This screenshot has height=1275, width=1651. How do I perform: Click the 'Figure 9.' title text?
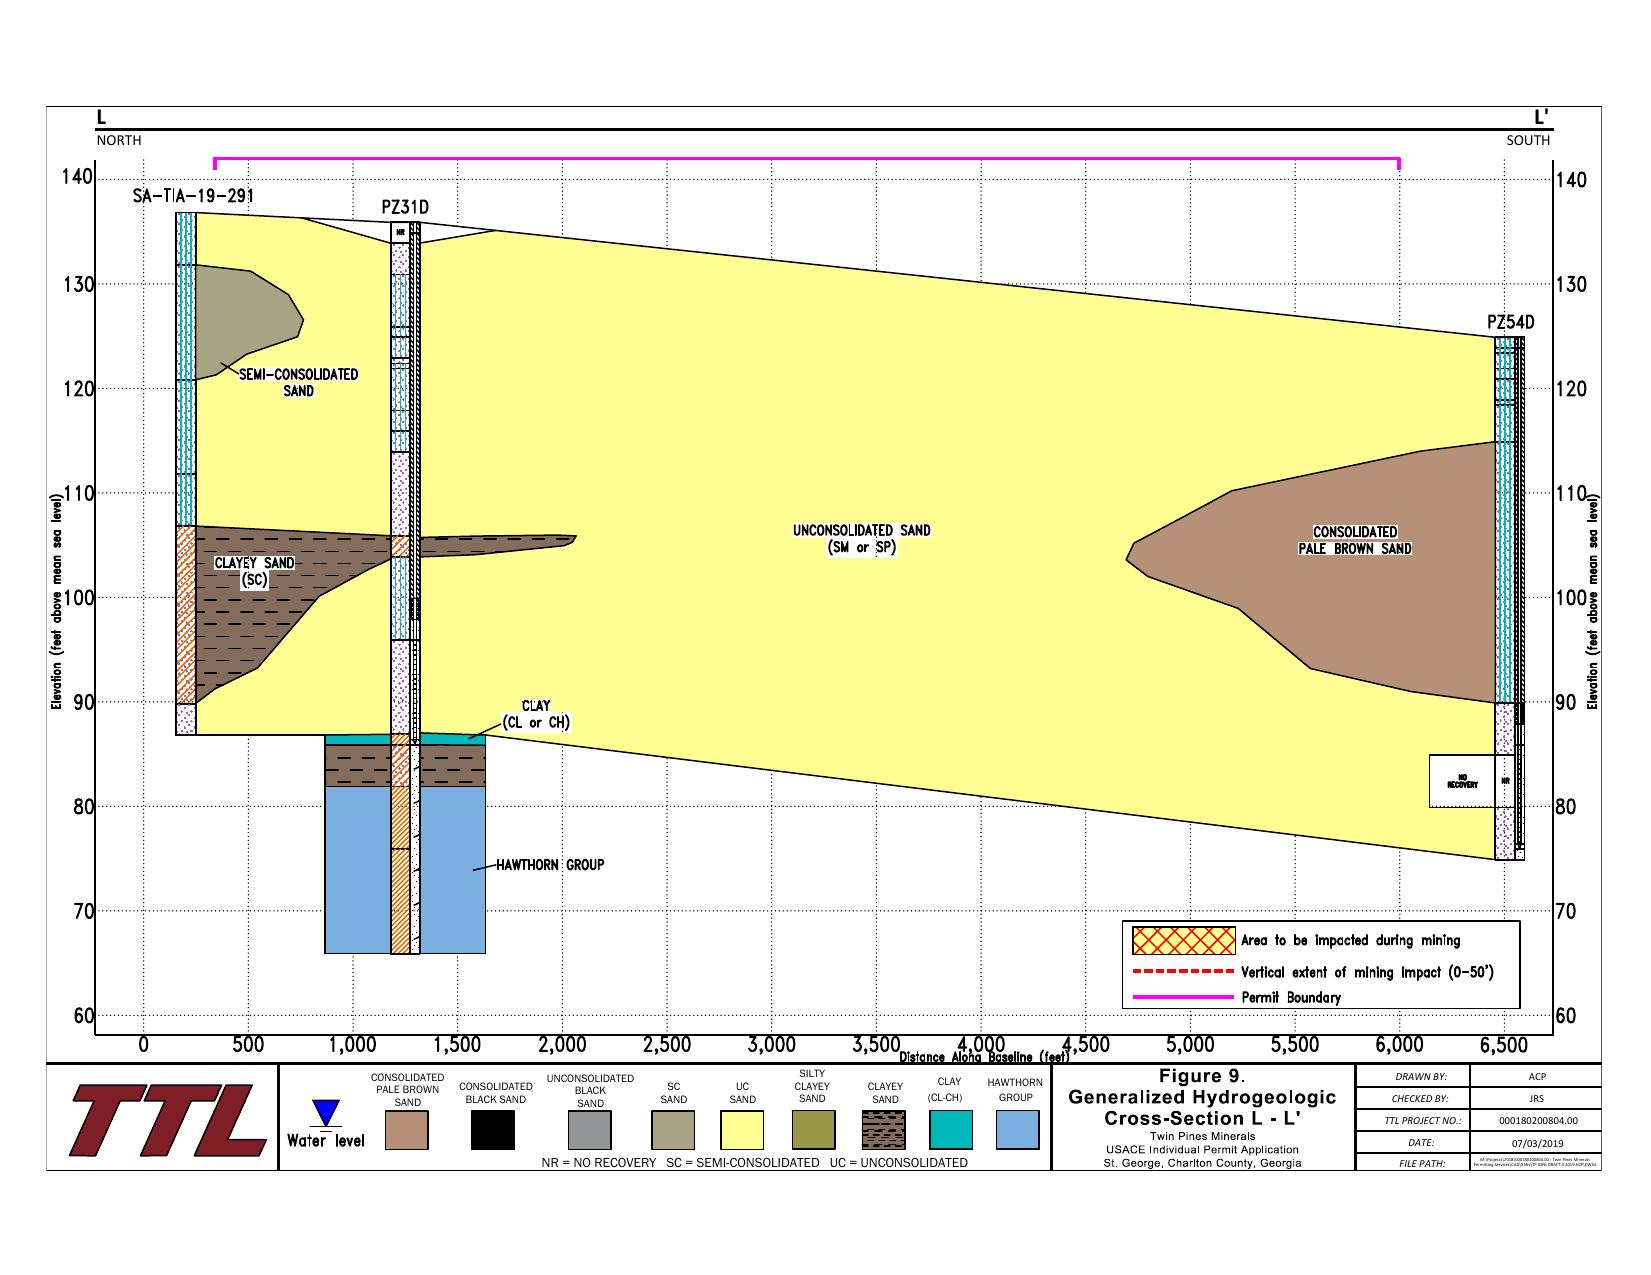[x=1202, y=1077]
